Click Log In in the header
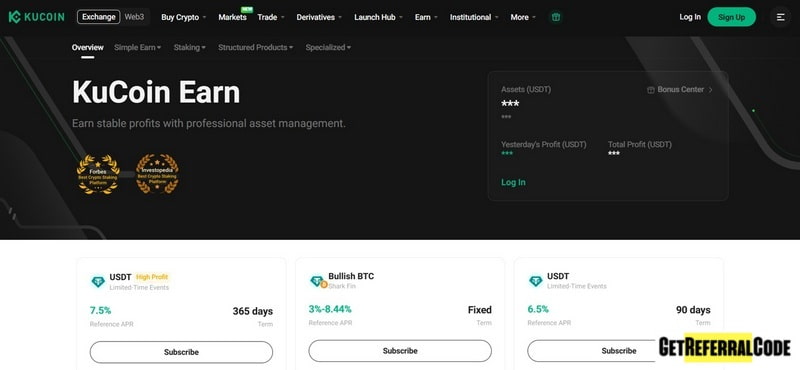The image size is (800, 370). (x=690, y=17)
